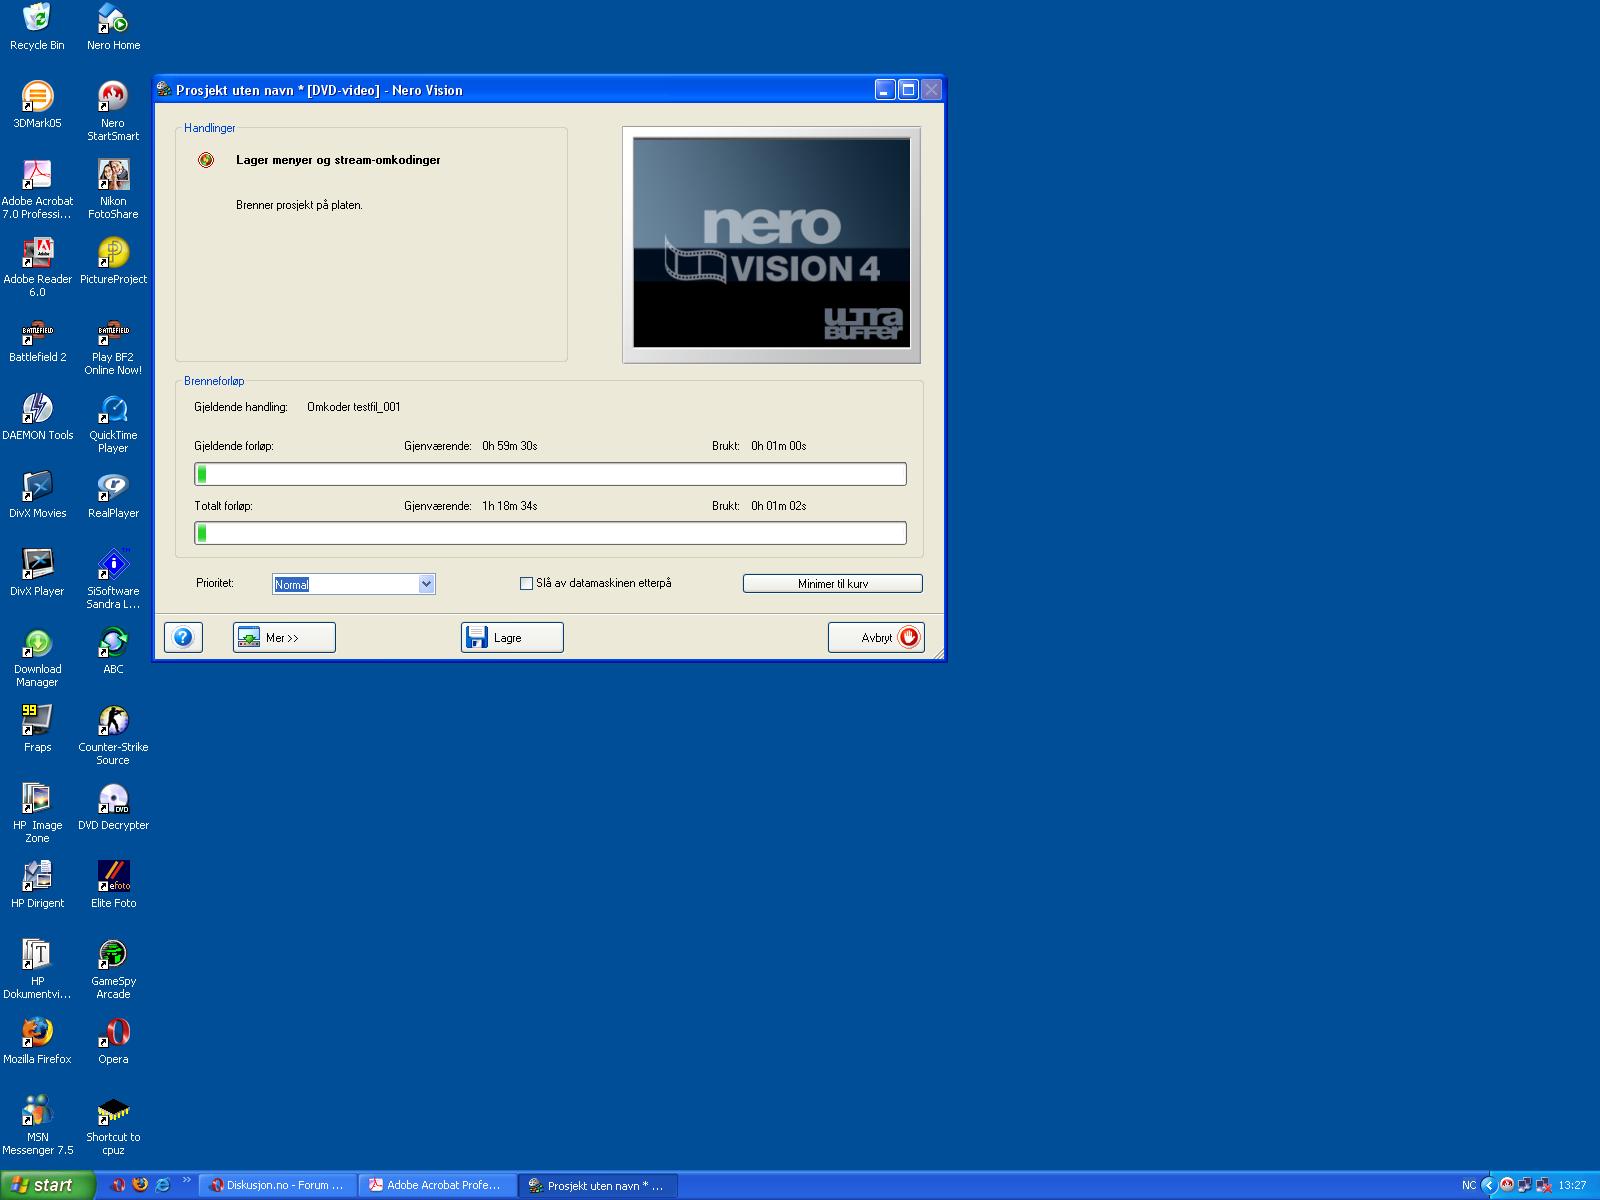Select the HP Image Zone icon
1600x1200 pixels.
(37, 813)
